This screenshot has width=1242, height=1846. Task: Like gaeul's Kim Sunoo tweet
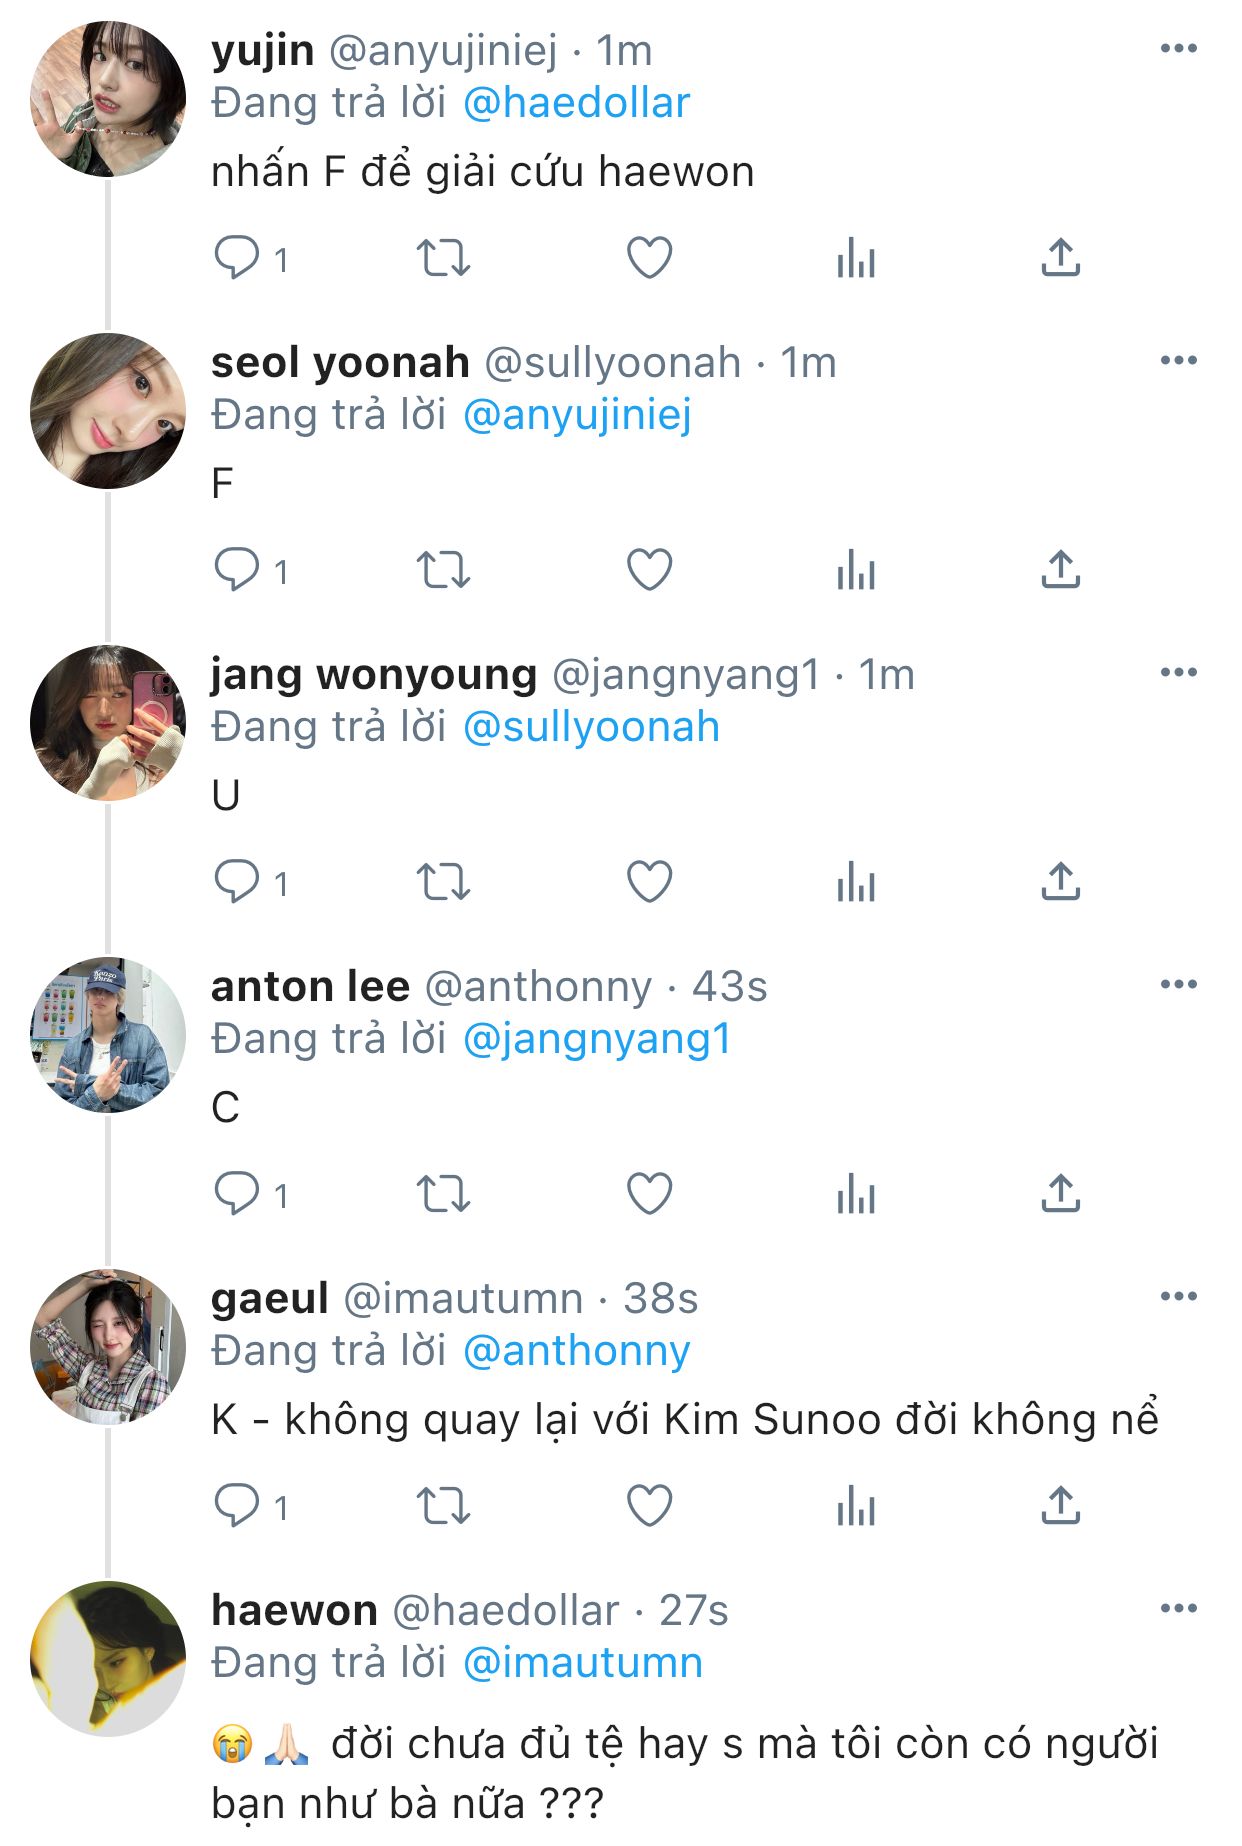pyautogui.click(x=649, y=1506)
